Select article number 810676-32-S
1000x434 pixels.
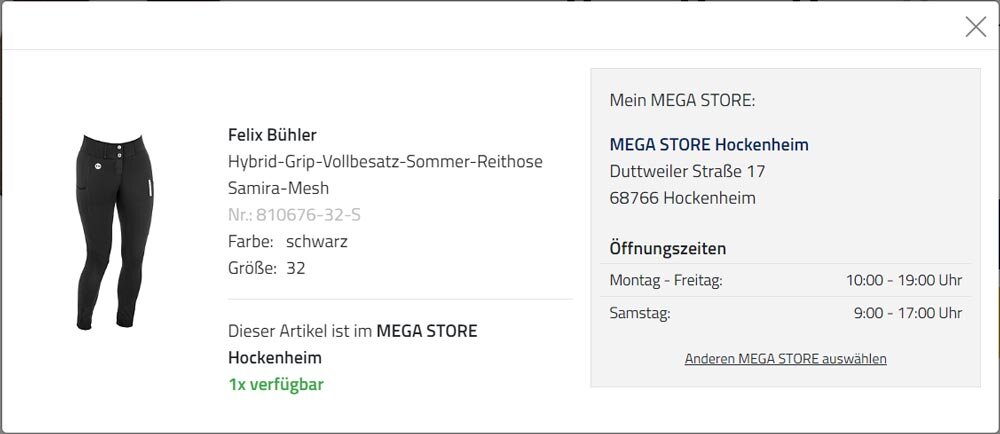coord(294,215)
